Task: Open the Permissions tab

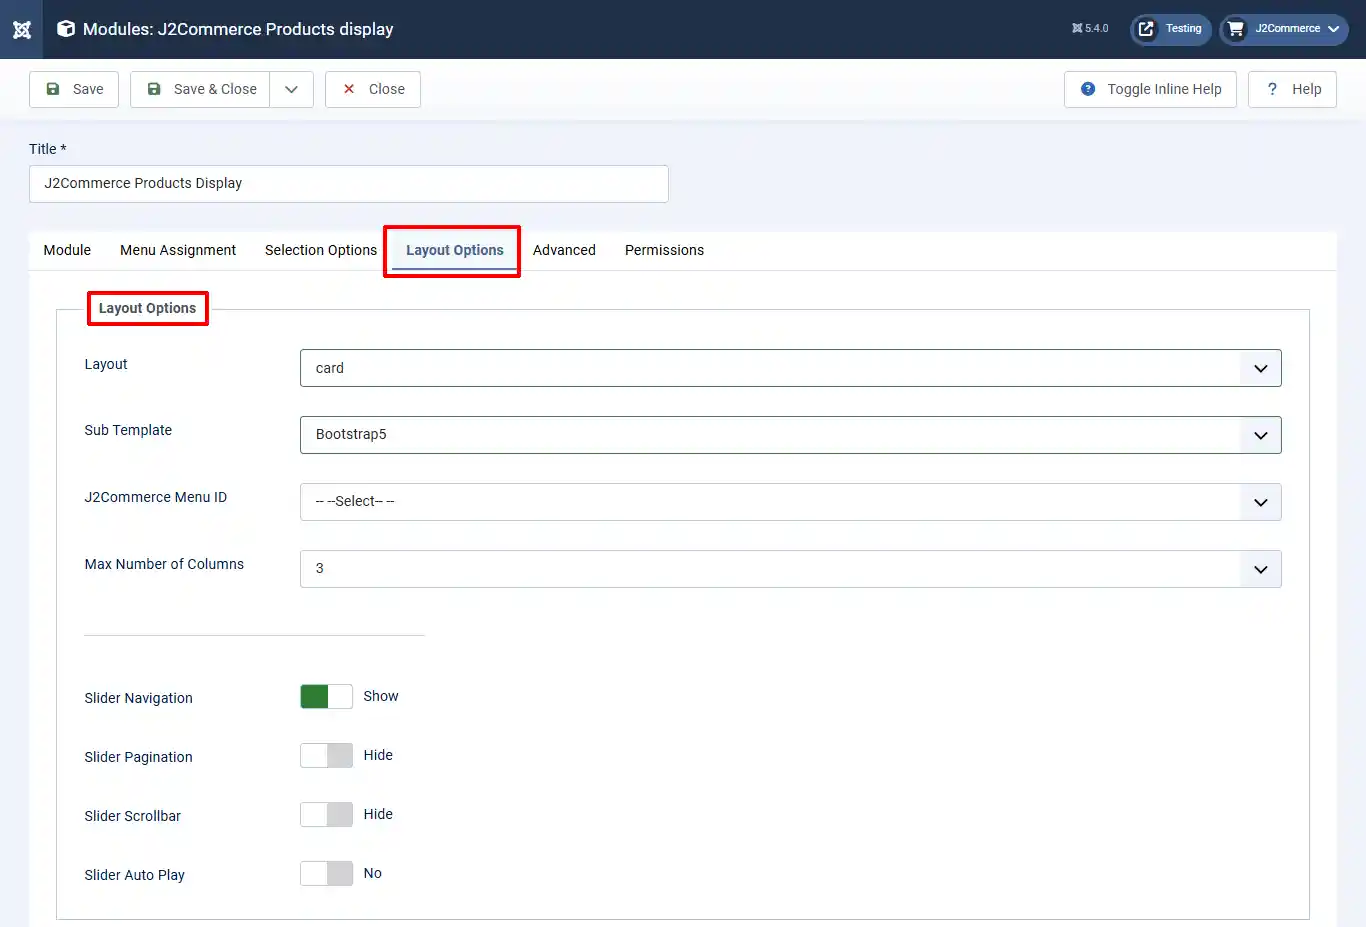Action: pos(664,250)
